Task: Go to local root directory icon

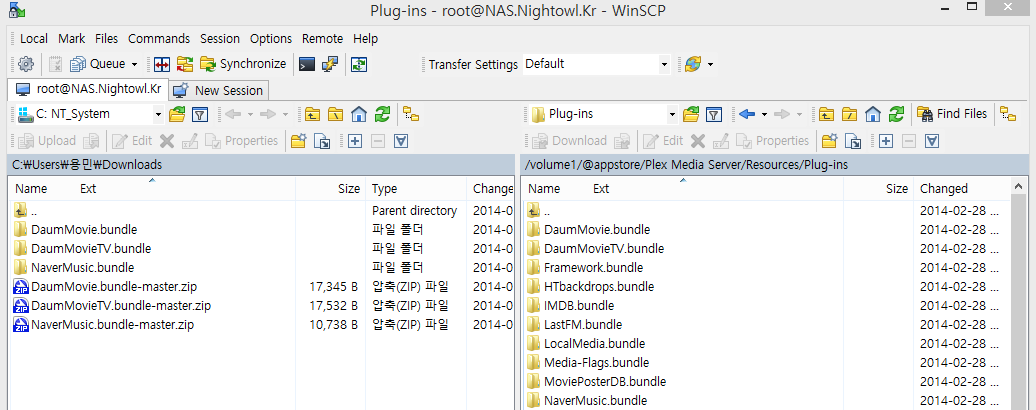Action: [x=336, y=114]
